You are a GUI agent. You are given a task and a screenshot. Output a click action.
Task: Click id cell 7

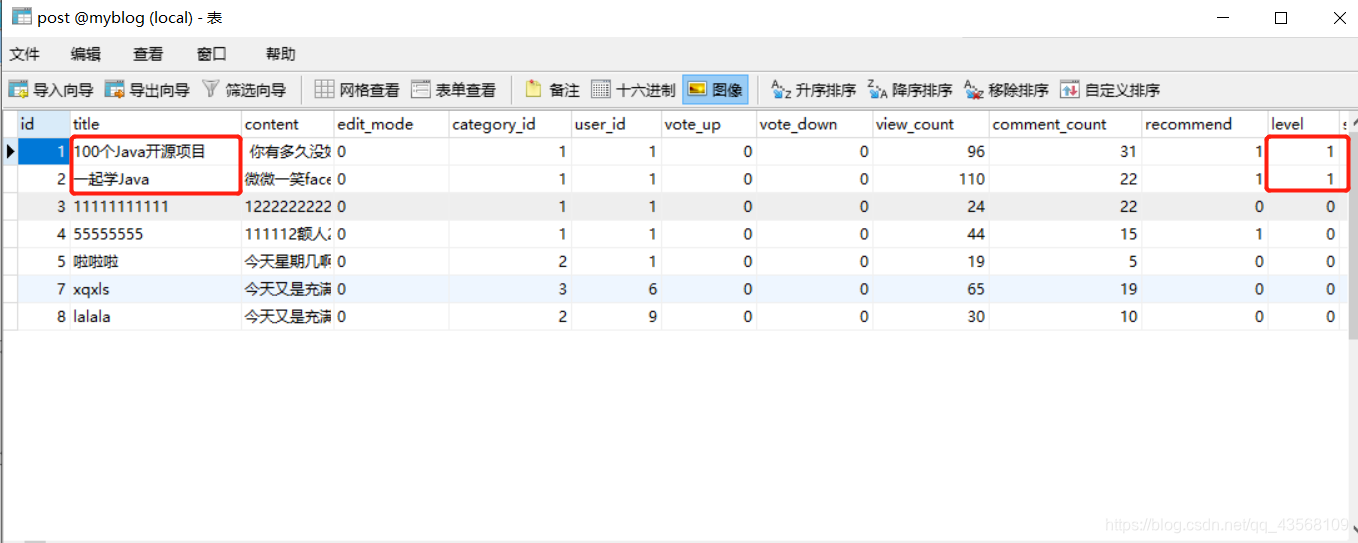tap(43, 289)
